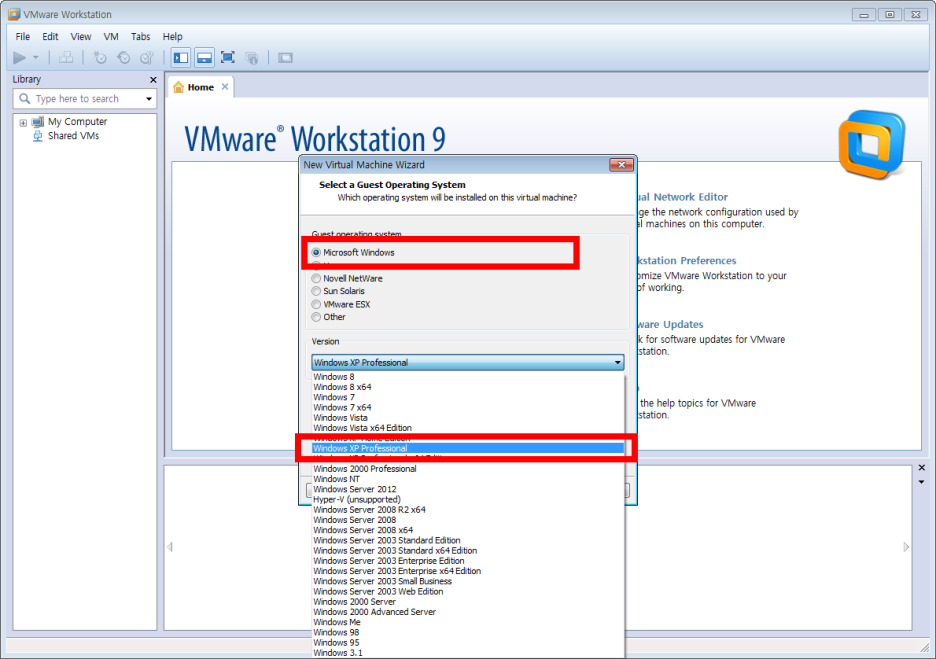This screenshot has width=936, height=659.
Task: Open the VM menu
Action: [110, 36]
